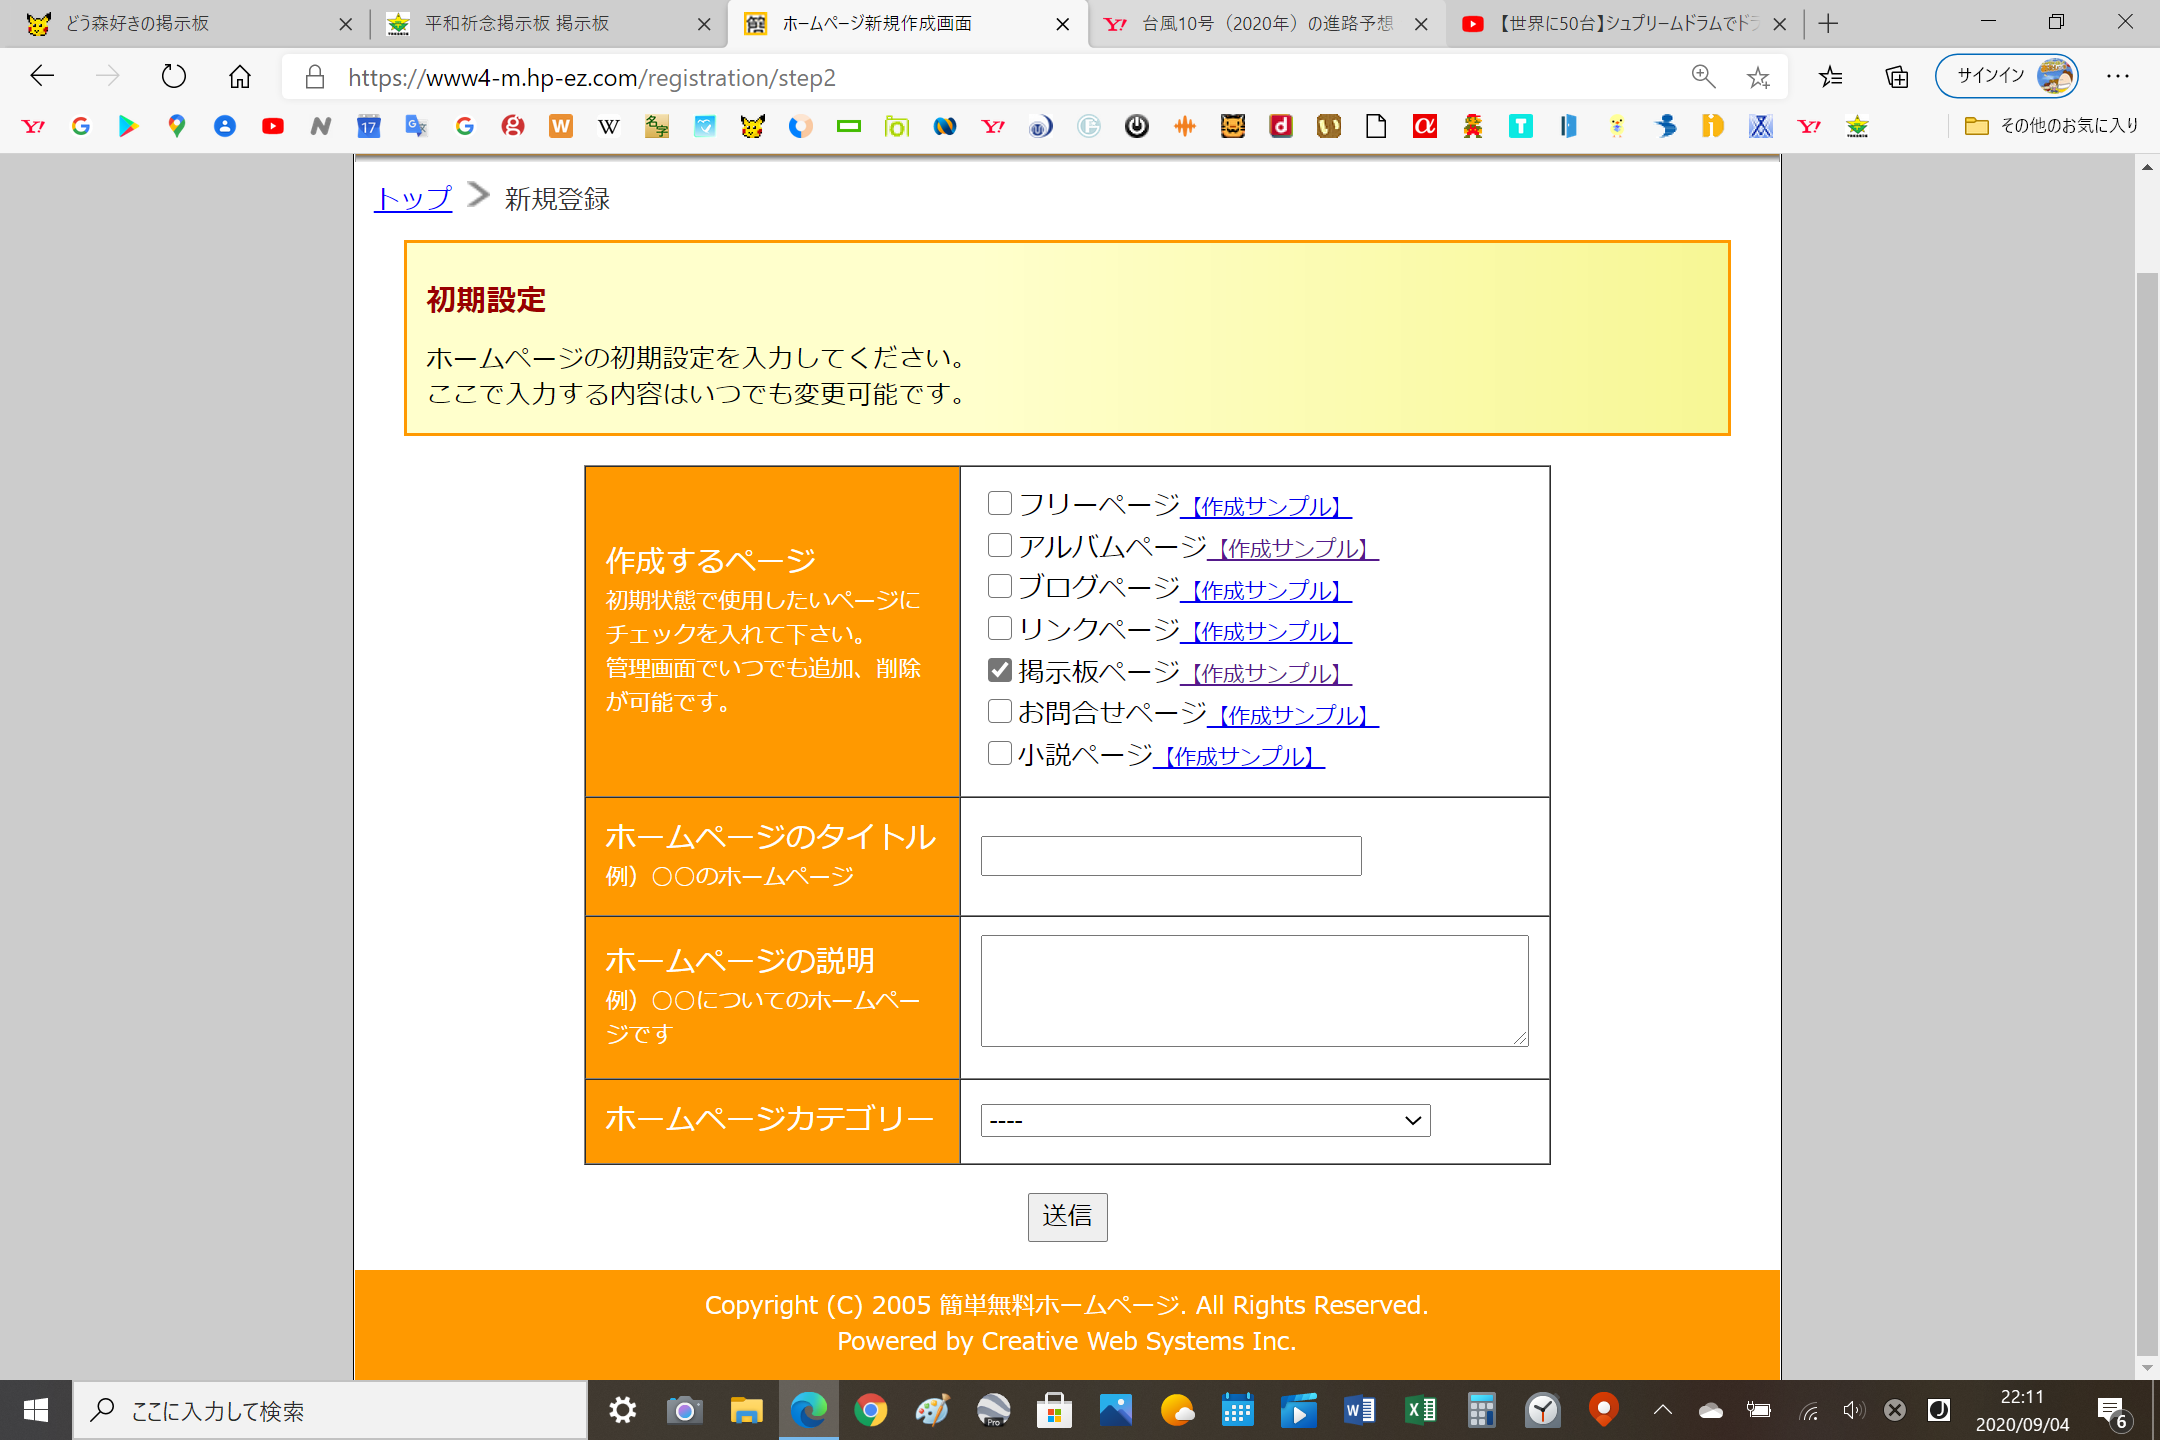2160x1440 pixels.
Task: Show hidden system tray icons chevron
Action: point(1662,1410)
